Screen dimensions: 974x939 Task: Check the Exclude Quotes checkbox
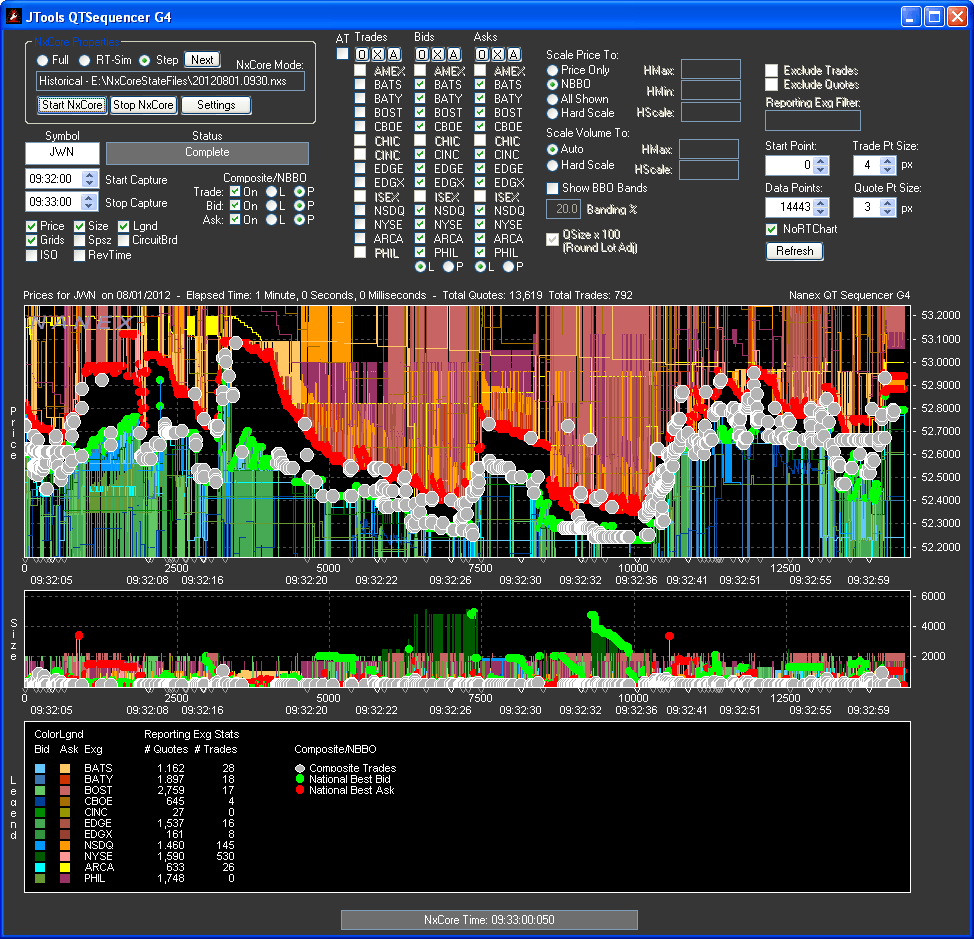(x=771, y=84)
